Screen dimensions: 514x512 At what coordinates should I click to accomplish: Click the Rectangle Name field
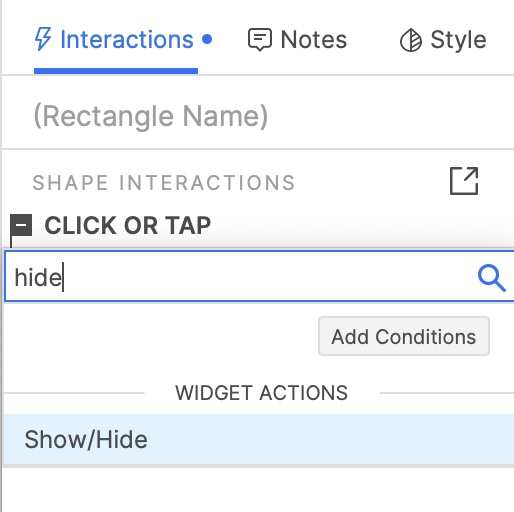tap(151, 116)
